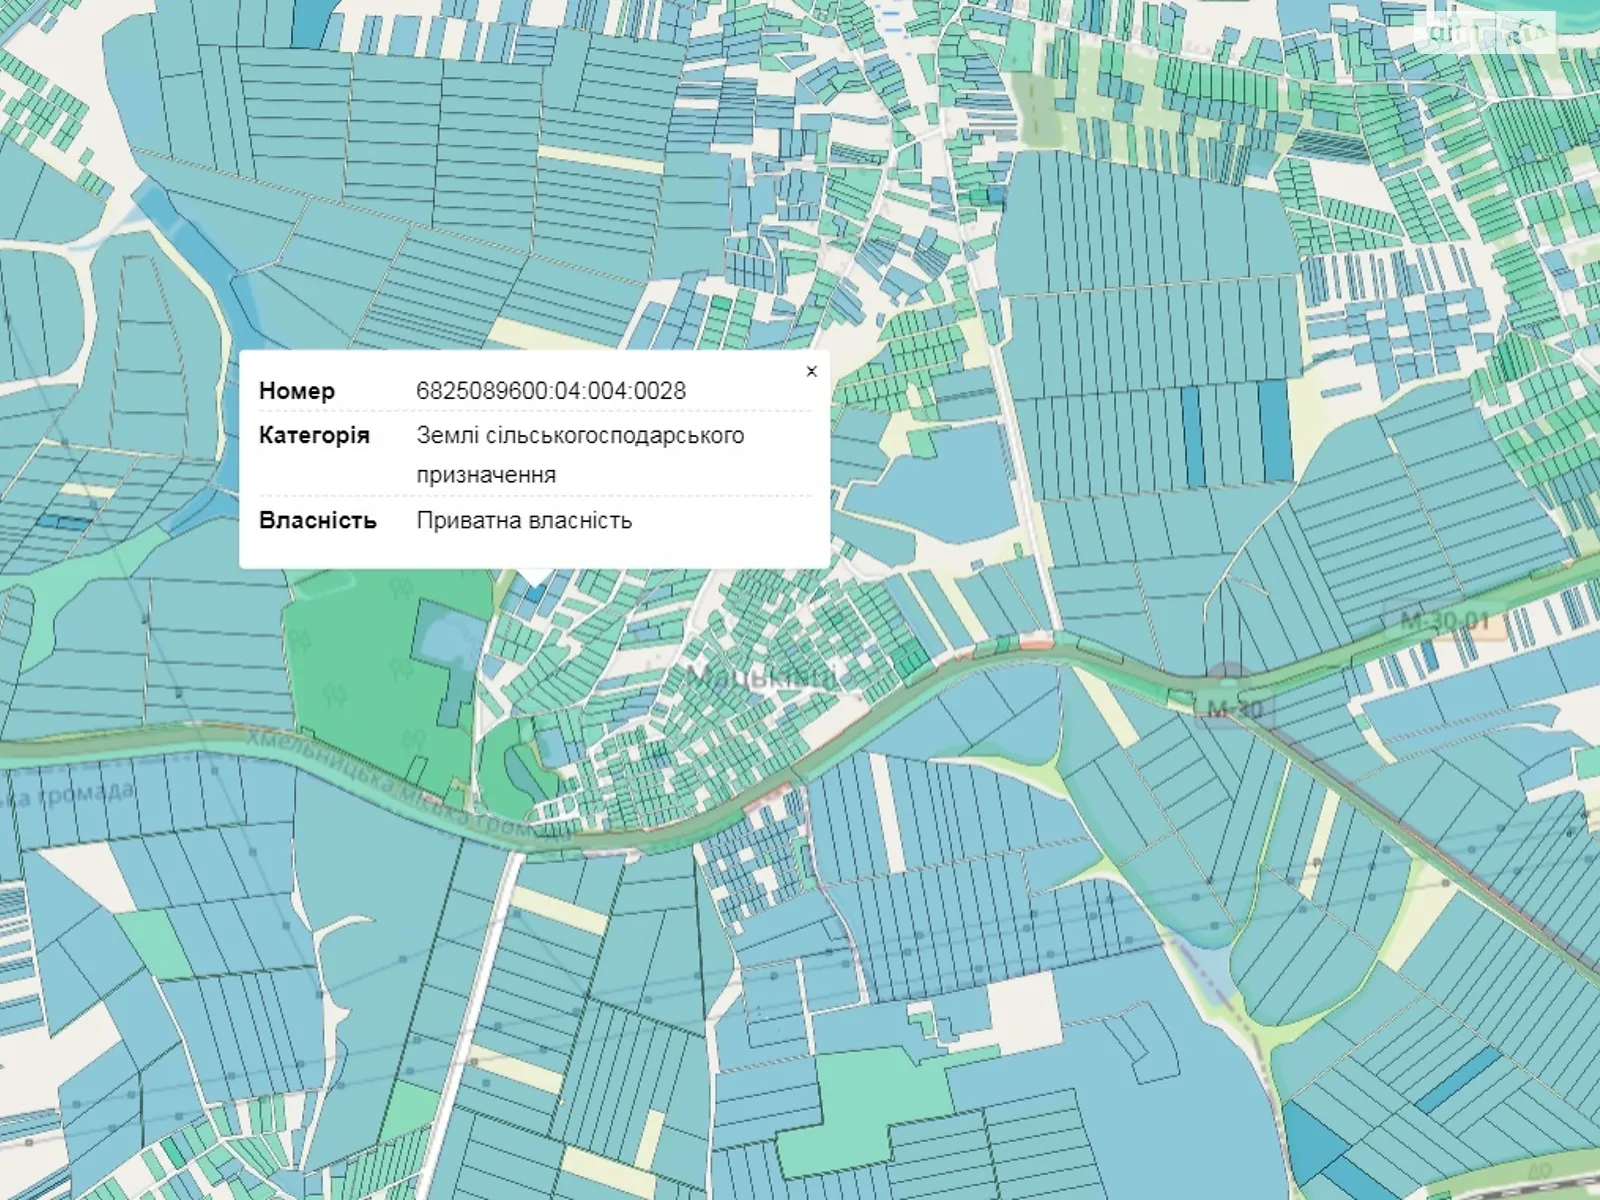1600x1200 pixels.
Task: Close the parcel info popup
Action: [x=811, y=372]
